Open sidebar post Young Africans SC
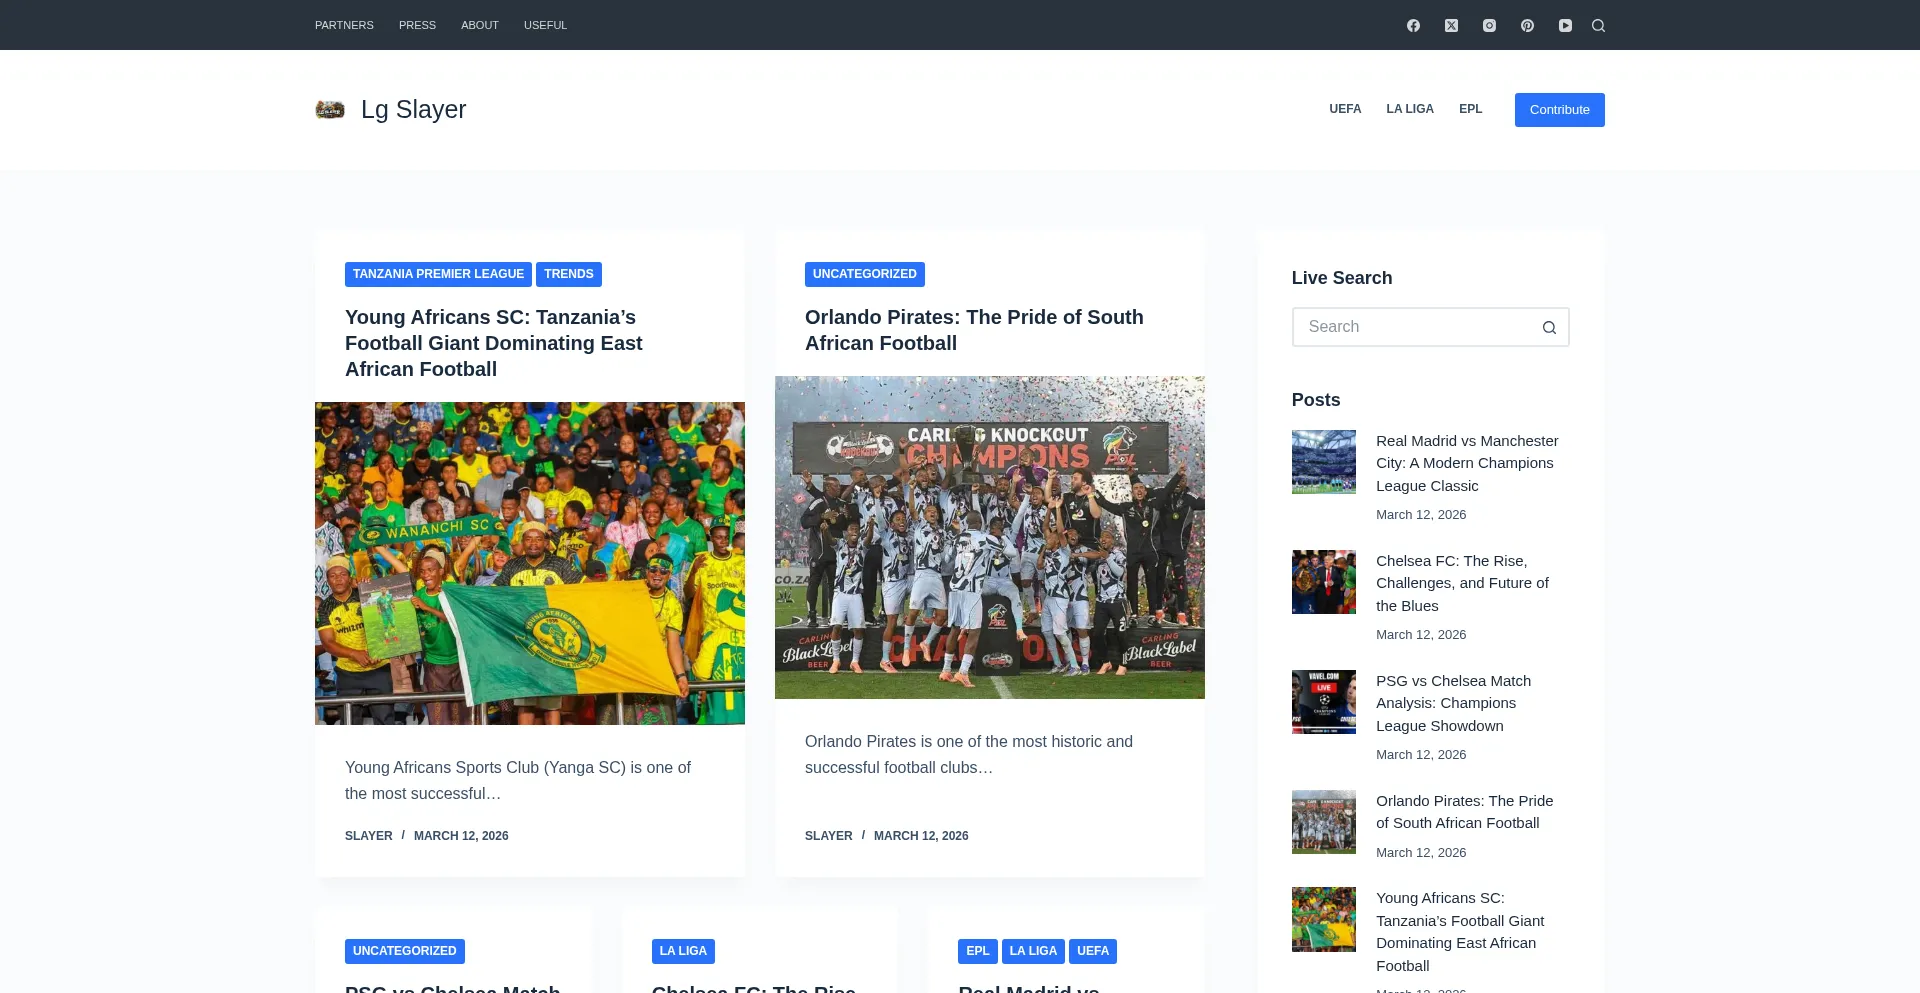The width and height of the screenshot is (1920, 993). click(1460, 932)
